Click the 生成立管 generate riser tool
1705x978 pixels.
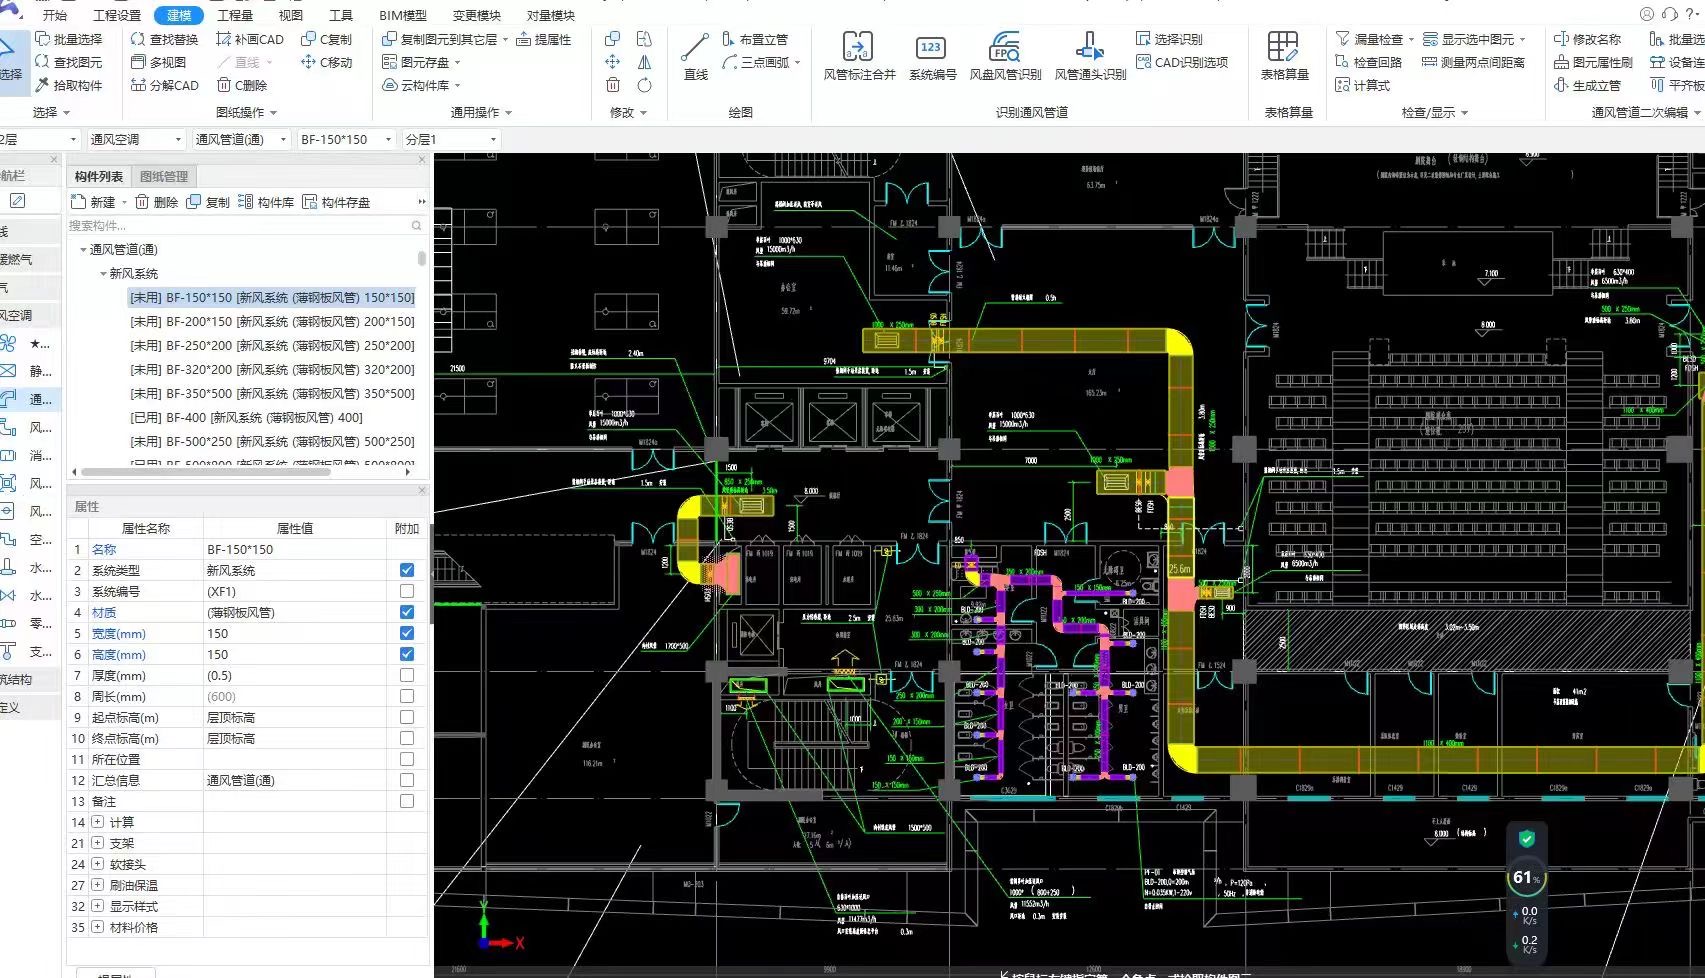[1587, 85]
